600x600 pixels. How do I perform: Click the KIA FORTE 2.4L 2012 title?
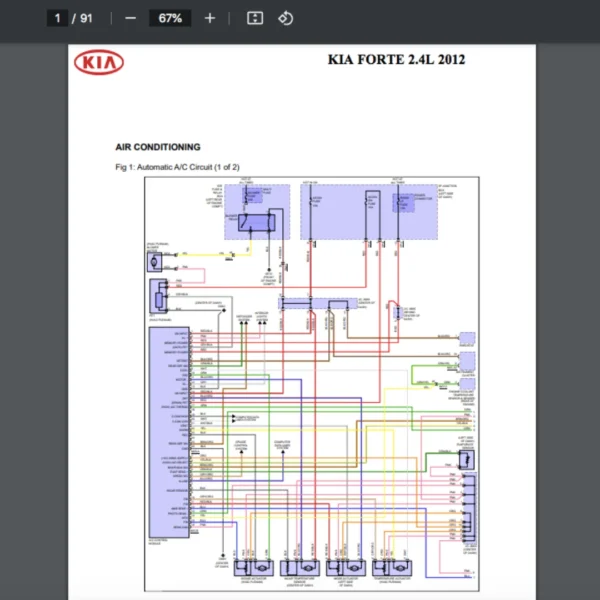[396, 60]
